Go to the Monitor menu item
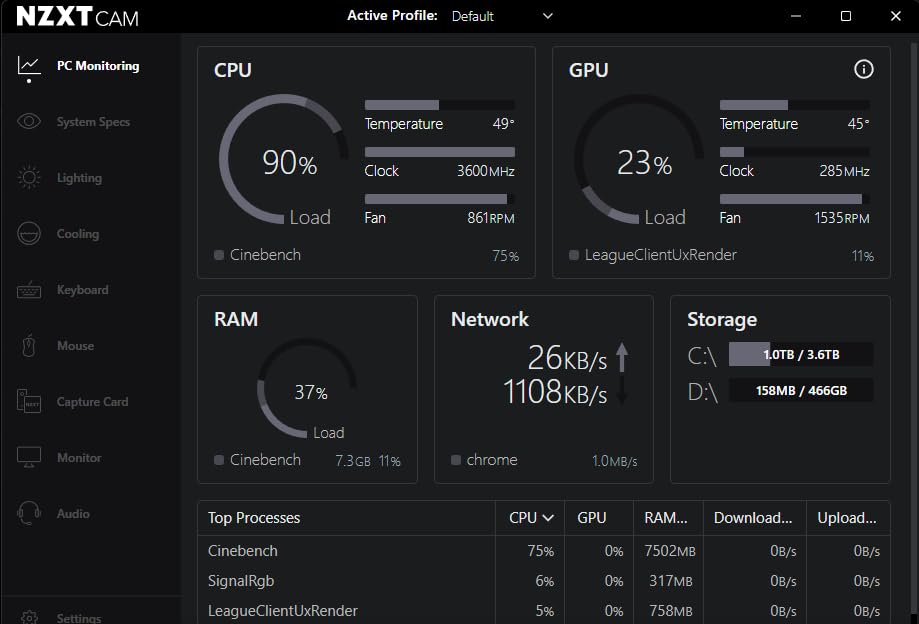Image resolution: width=919 pixels, height=624 pixels. [x=79, y=458]
